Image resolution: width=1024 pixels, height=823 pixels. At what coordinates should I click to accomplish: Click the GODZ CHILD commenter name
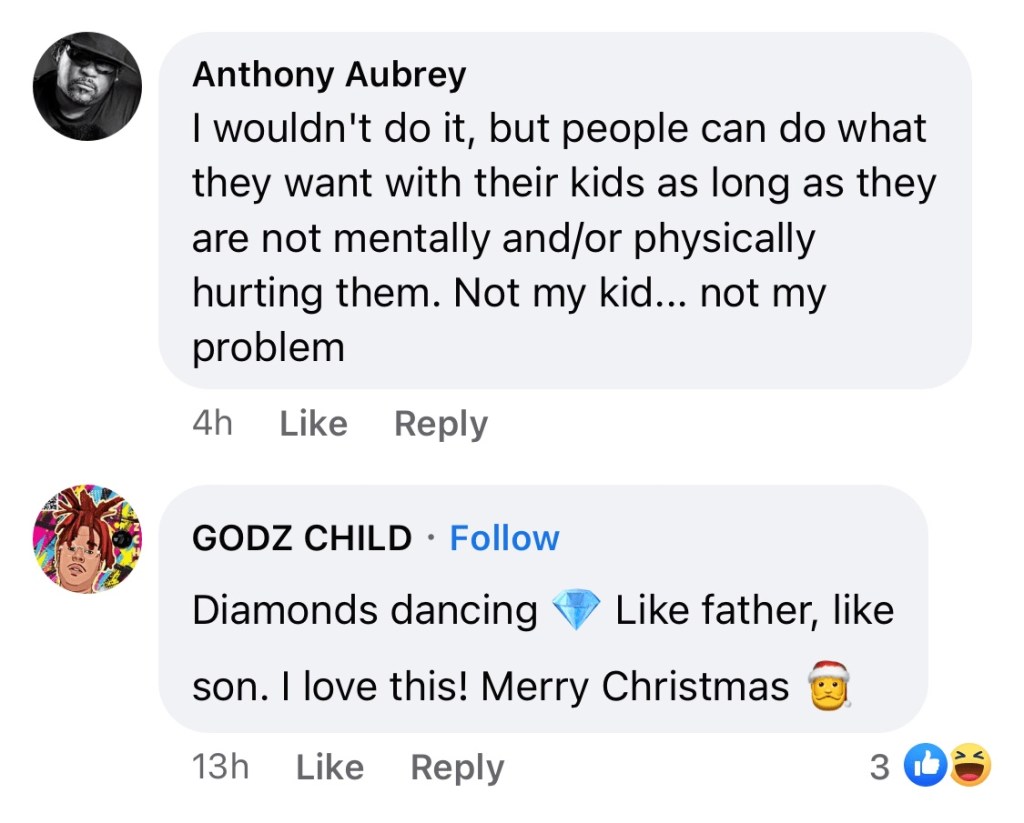(x=301, y=538)
